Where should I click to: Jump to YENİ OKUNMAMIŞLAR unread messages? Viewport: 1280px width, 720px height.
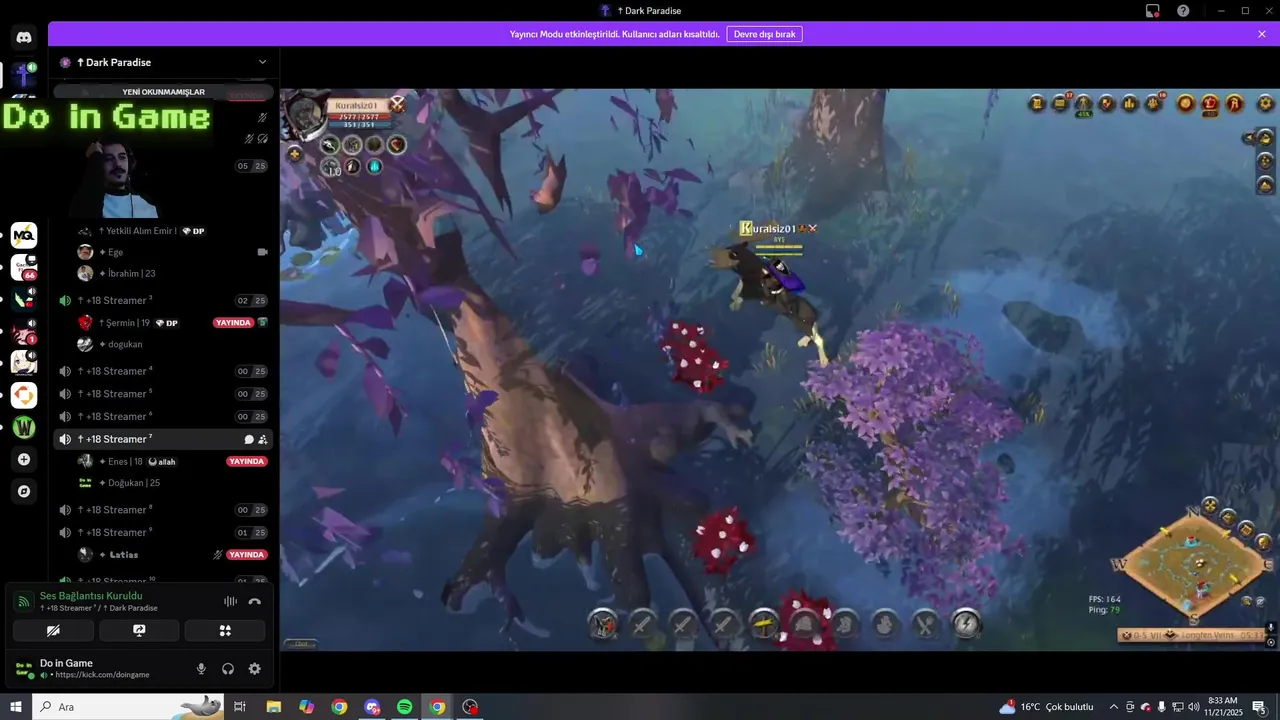point(163,92)
